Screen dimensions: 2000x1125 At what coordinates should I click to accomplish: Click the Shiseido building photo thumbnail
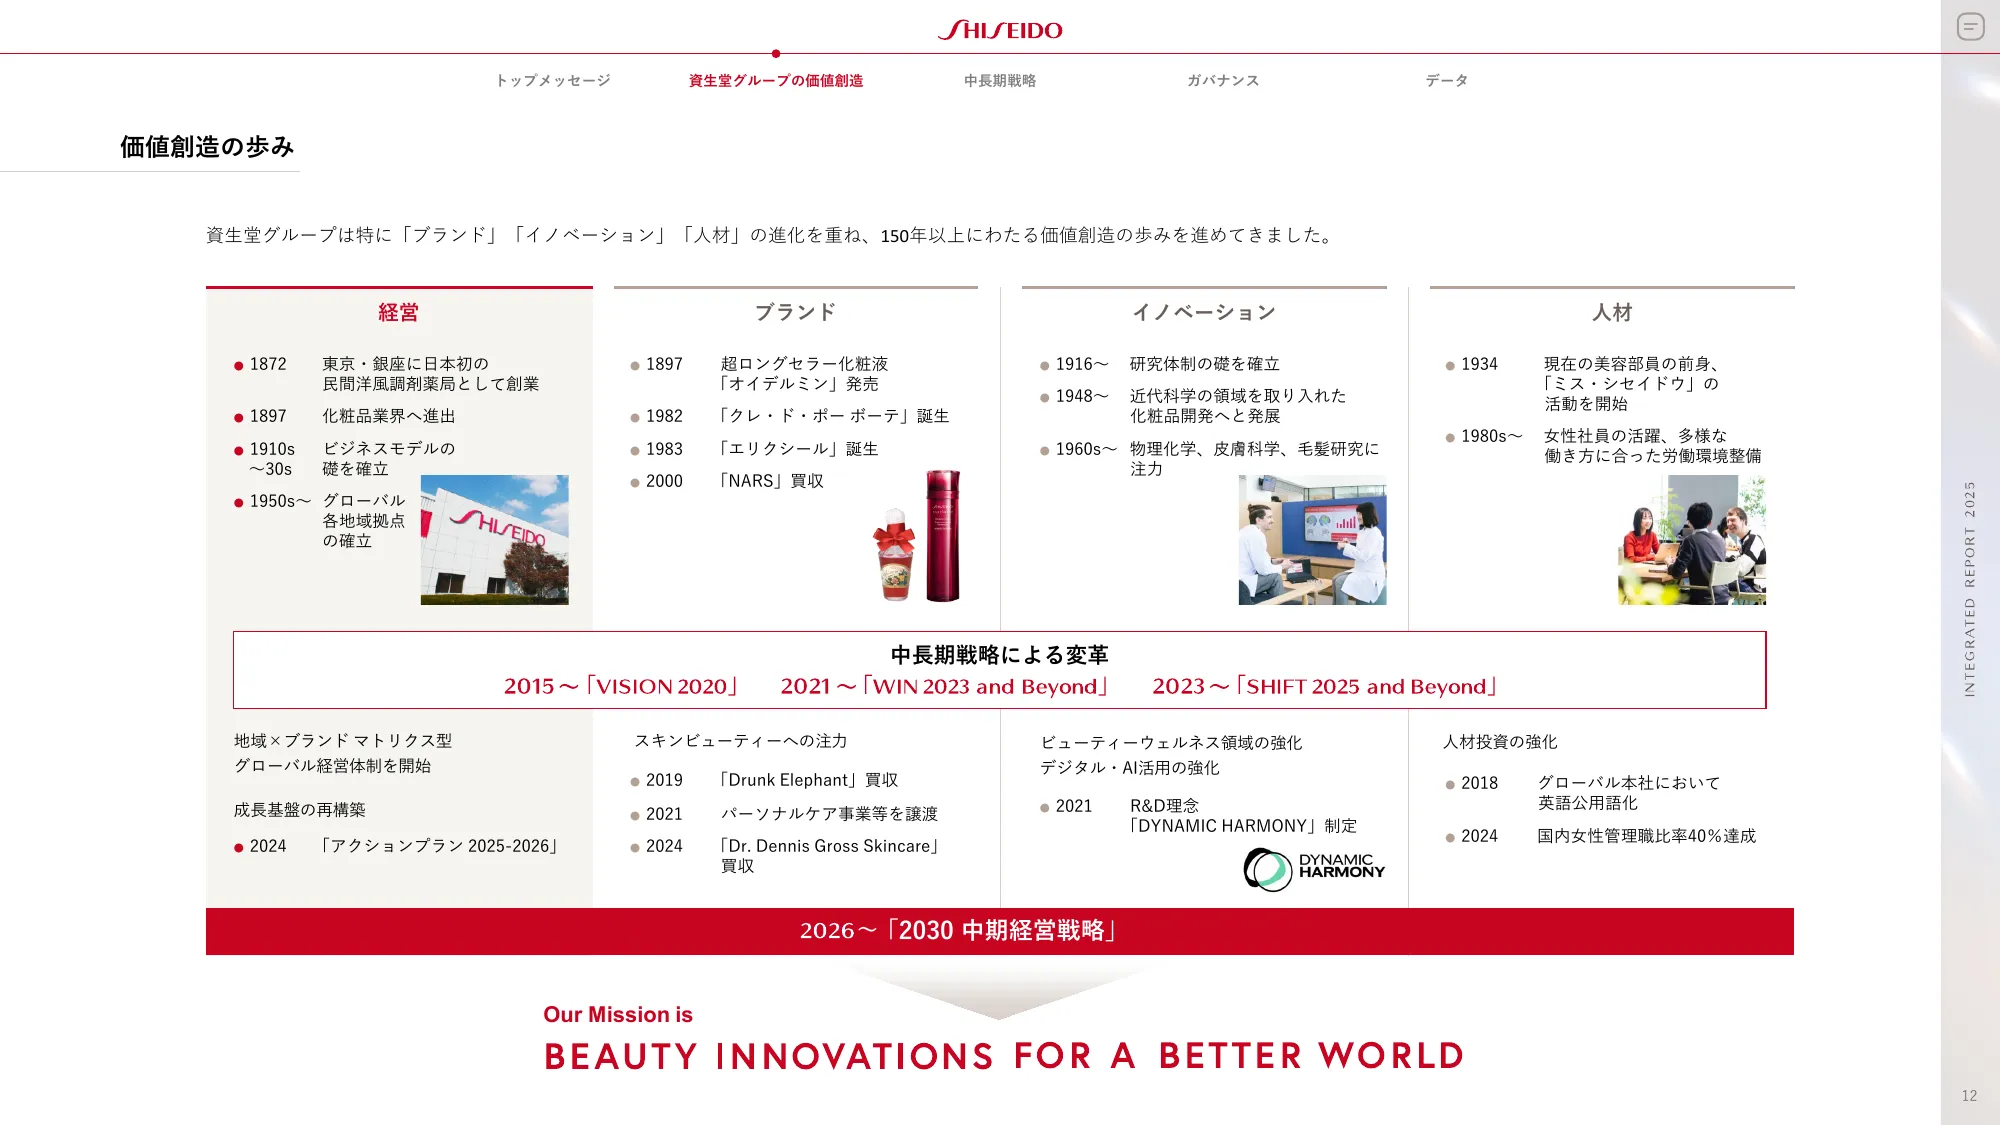495,540
